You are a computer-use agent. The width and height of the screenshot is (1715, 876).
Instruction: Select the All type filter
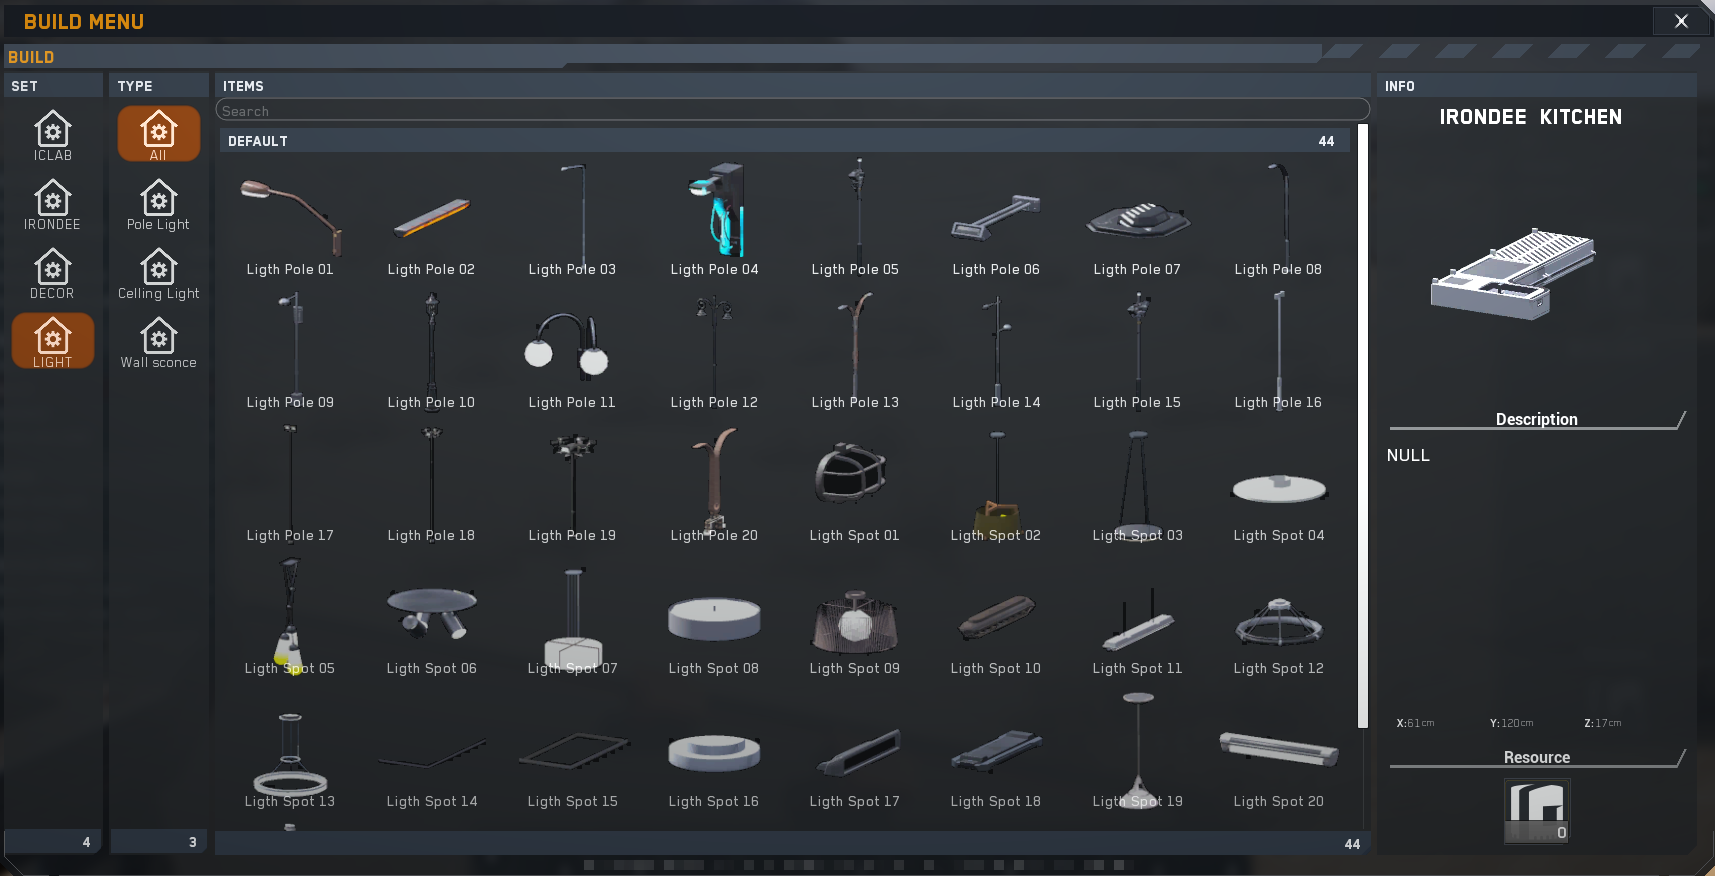coord(158,134)
